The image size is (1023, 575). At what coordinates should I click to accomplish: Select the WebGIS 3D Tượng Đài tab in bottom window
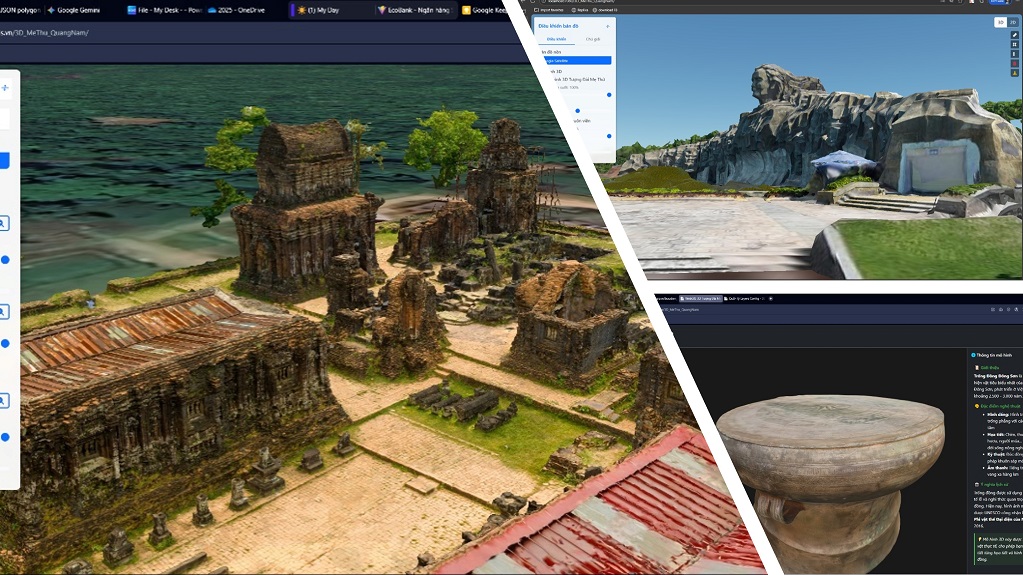(x=700, y=298)
